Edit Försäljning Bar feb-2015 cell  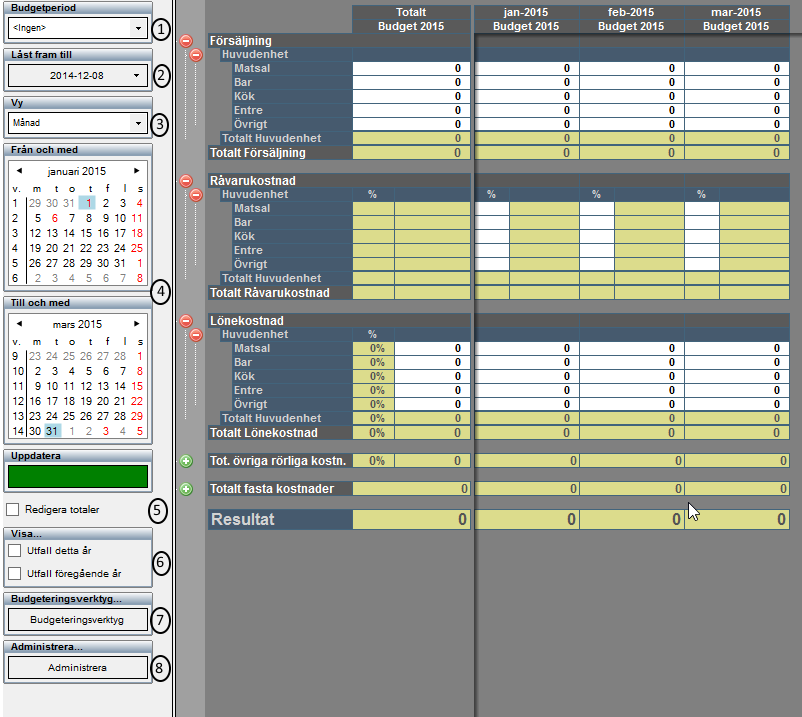pyautogui.click(x=632, y=82)
